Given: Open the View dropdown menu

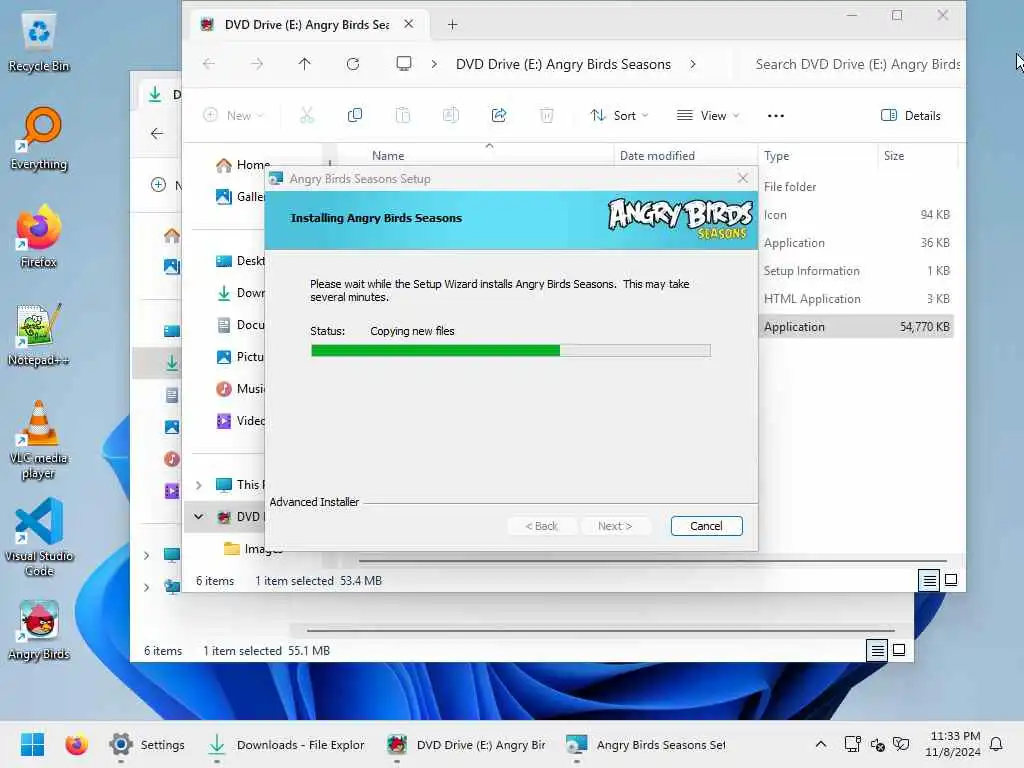Looking at the screenshot, I should pyautogui.click(x=708, y=116).
